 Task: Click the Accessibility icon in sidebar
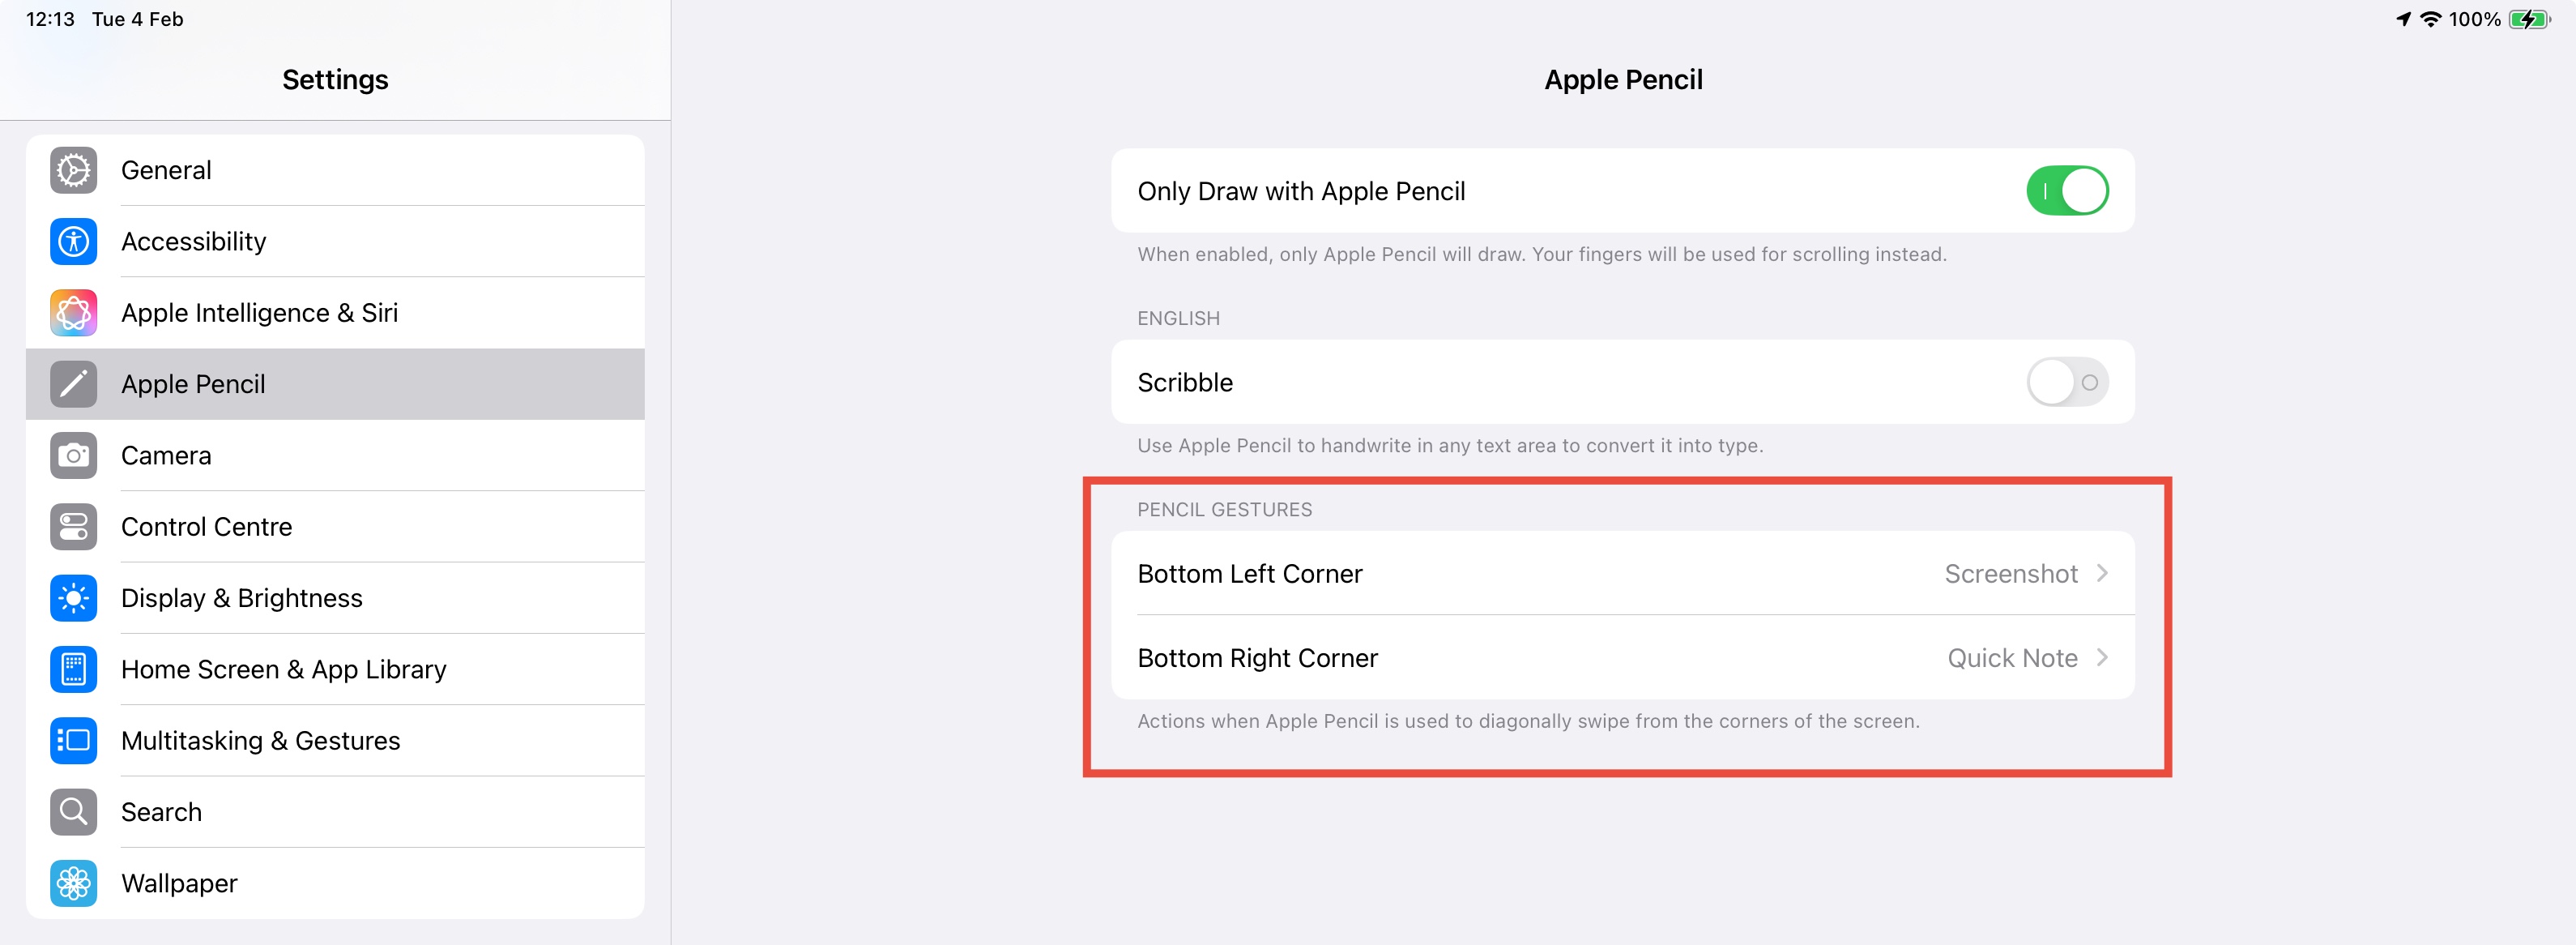[x=72, y=241]
